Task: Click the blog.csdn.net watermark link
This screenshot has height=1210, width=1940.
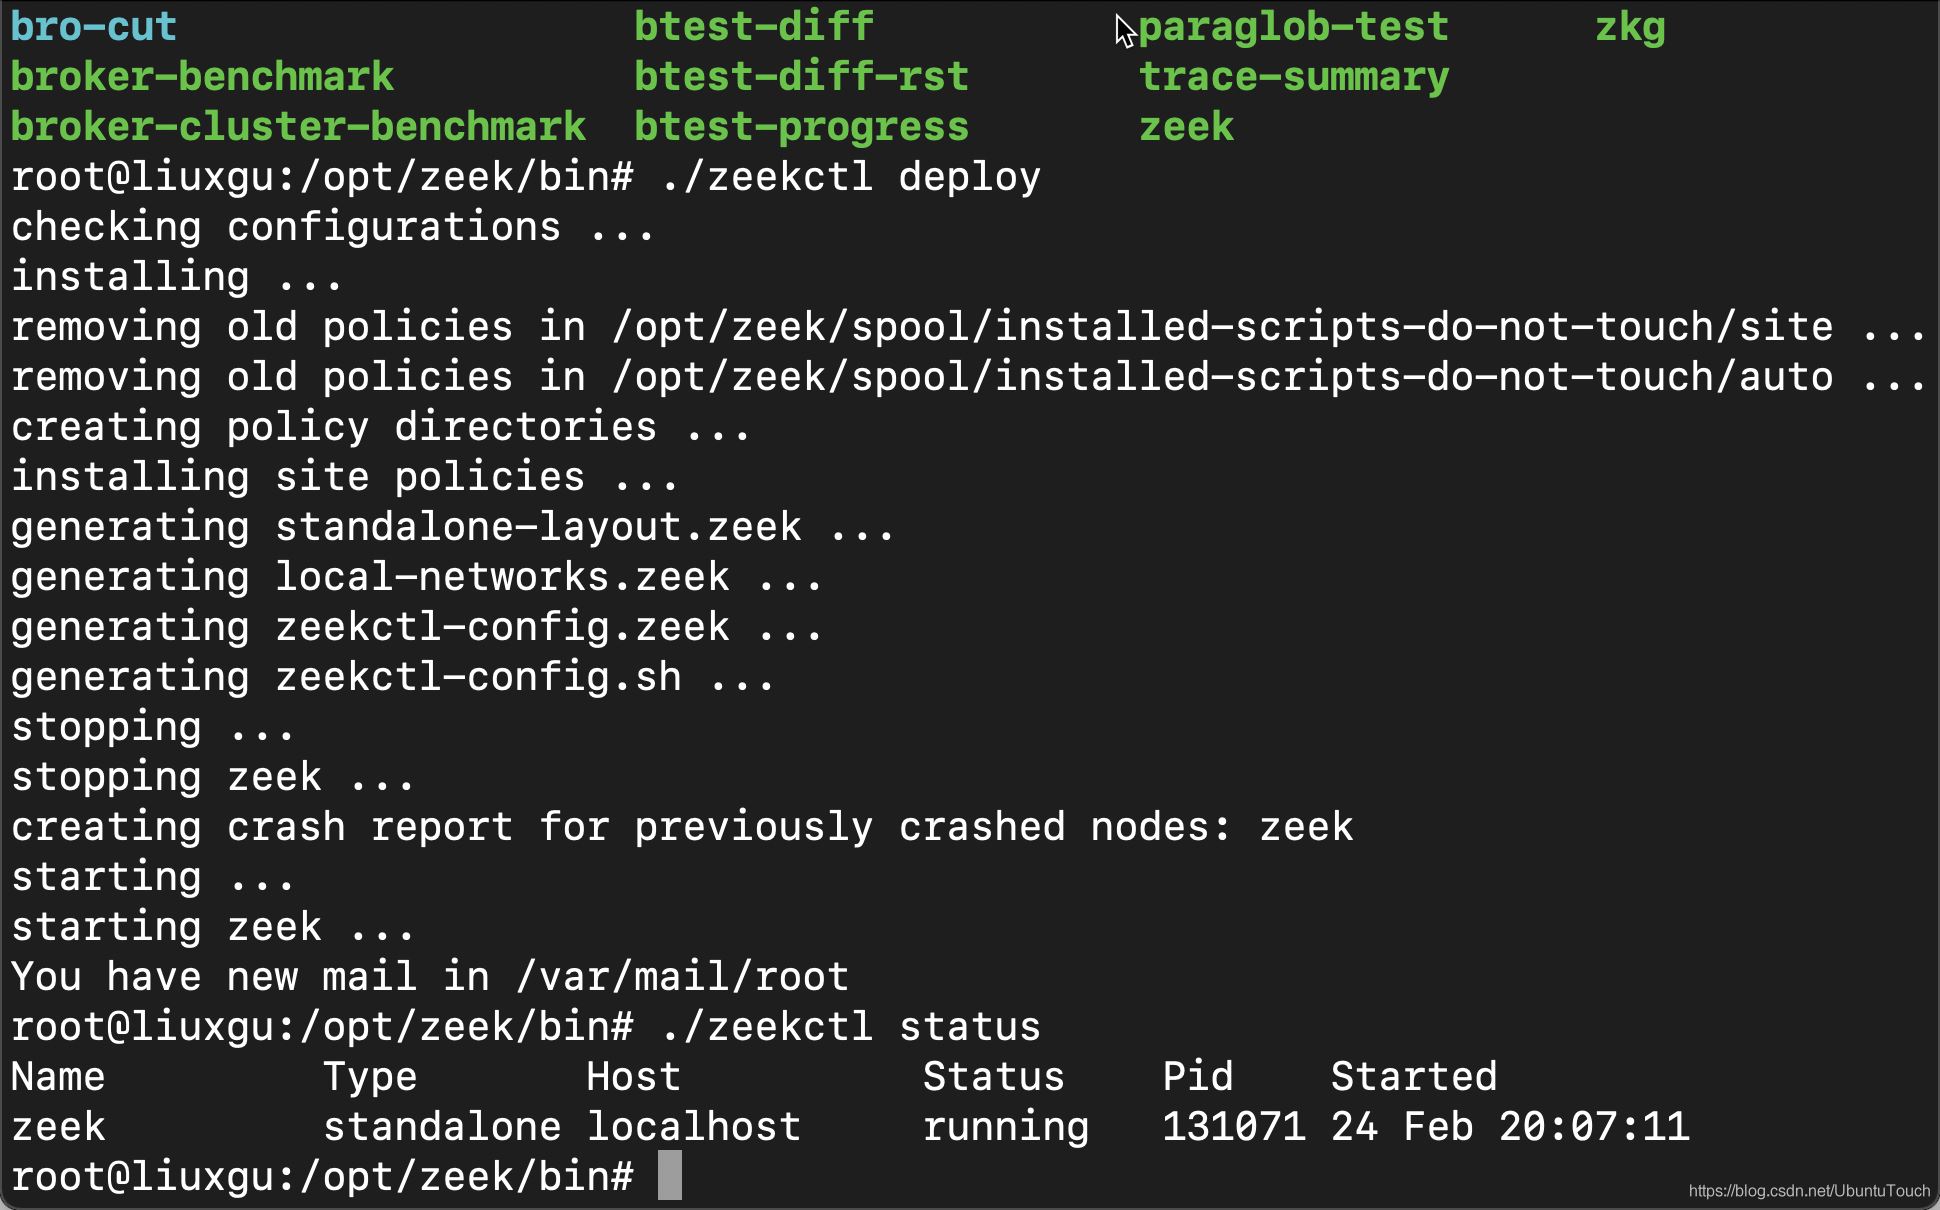Action: 1808,1191
